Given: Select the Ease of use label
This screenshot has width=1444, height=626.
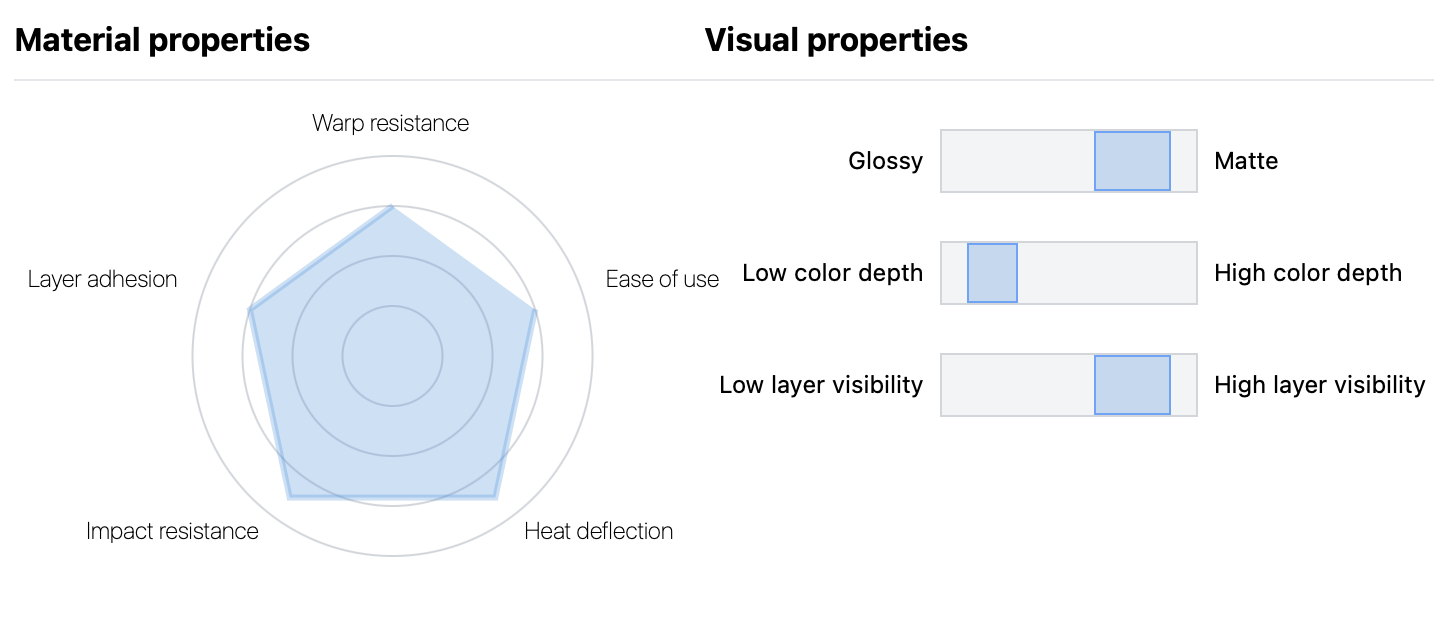Looking at the screenshot, I should 662,279.
